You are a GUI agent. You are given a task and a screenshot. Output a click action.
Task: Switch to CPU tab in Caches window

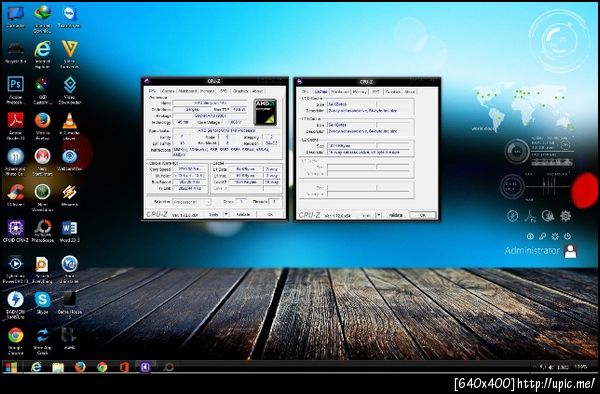(x=305, y=92)
